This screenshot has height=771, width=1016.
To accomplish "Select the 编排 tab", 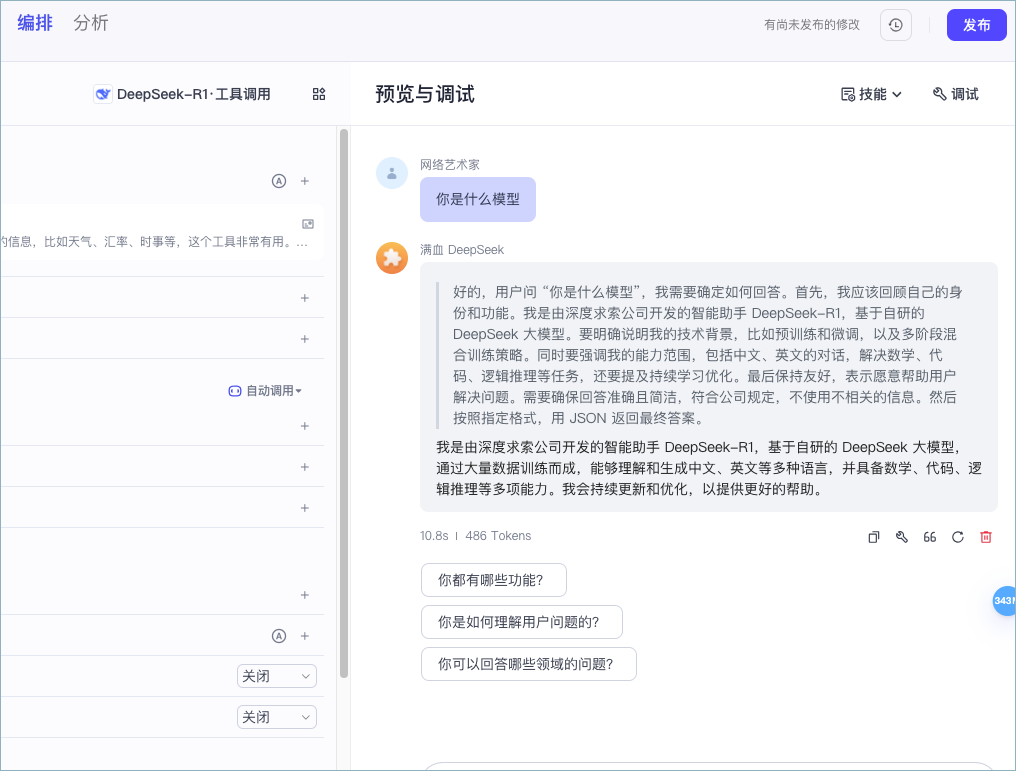I will click(x=35, y=23).
